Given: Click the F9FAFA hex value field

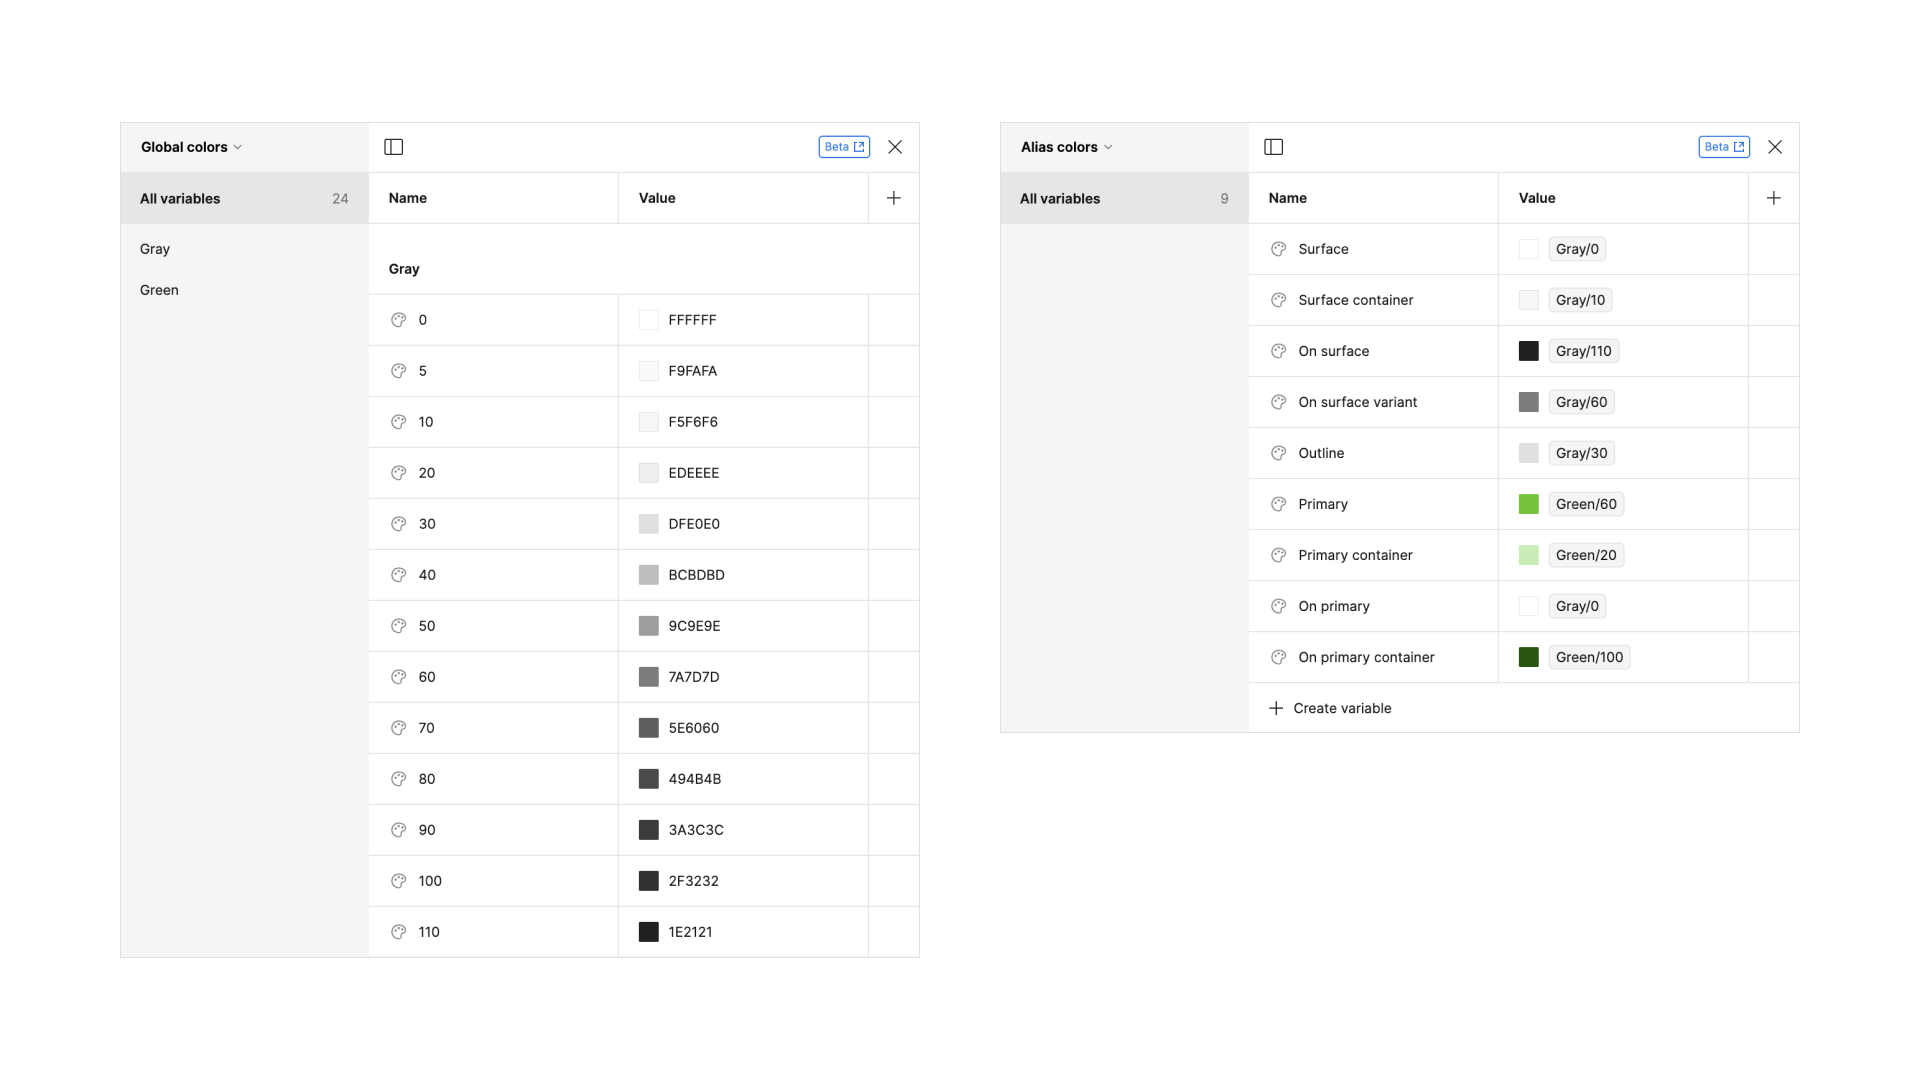Looking at the screenshot, I should tap(692, 371).
